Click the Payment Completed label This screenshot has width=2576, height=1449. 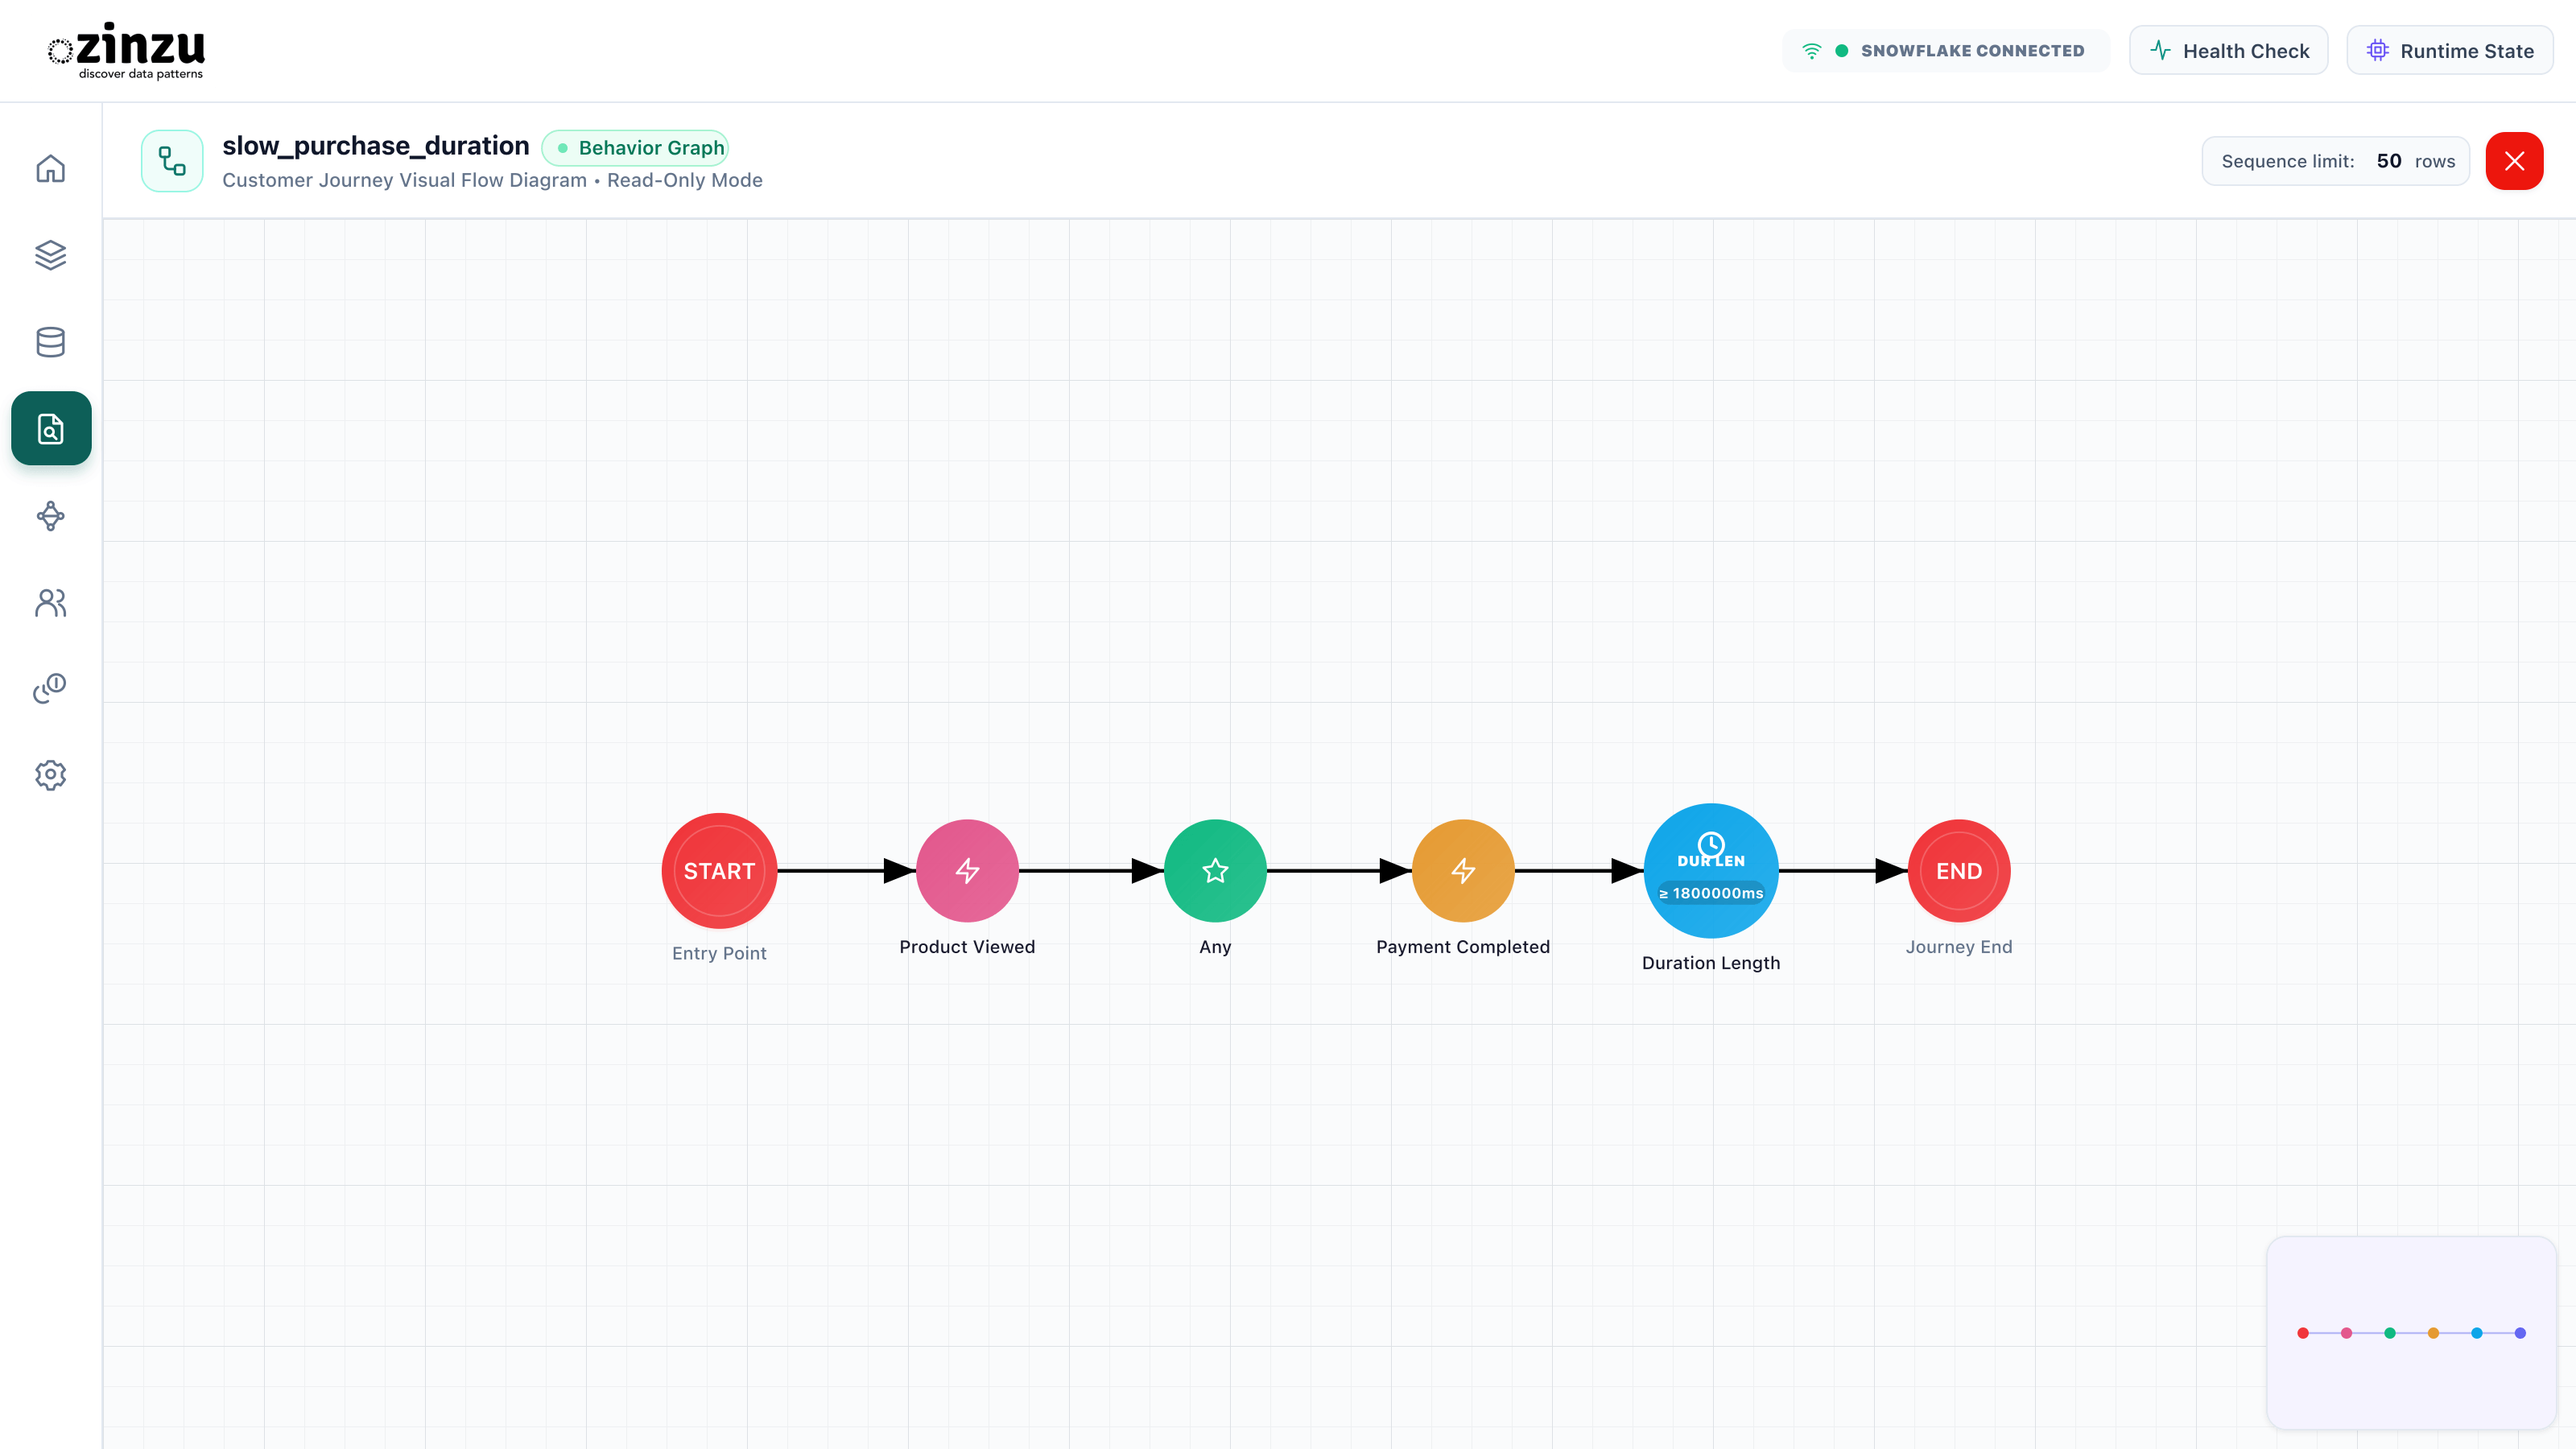coord(1463,947)
